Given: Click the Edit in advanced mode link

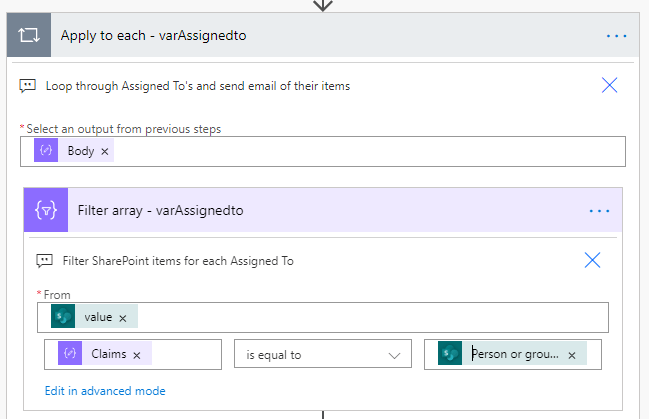Looking at the screenshot, I should click(x=105, y=391).
